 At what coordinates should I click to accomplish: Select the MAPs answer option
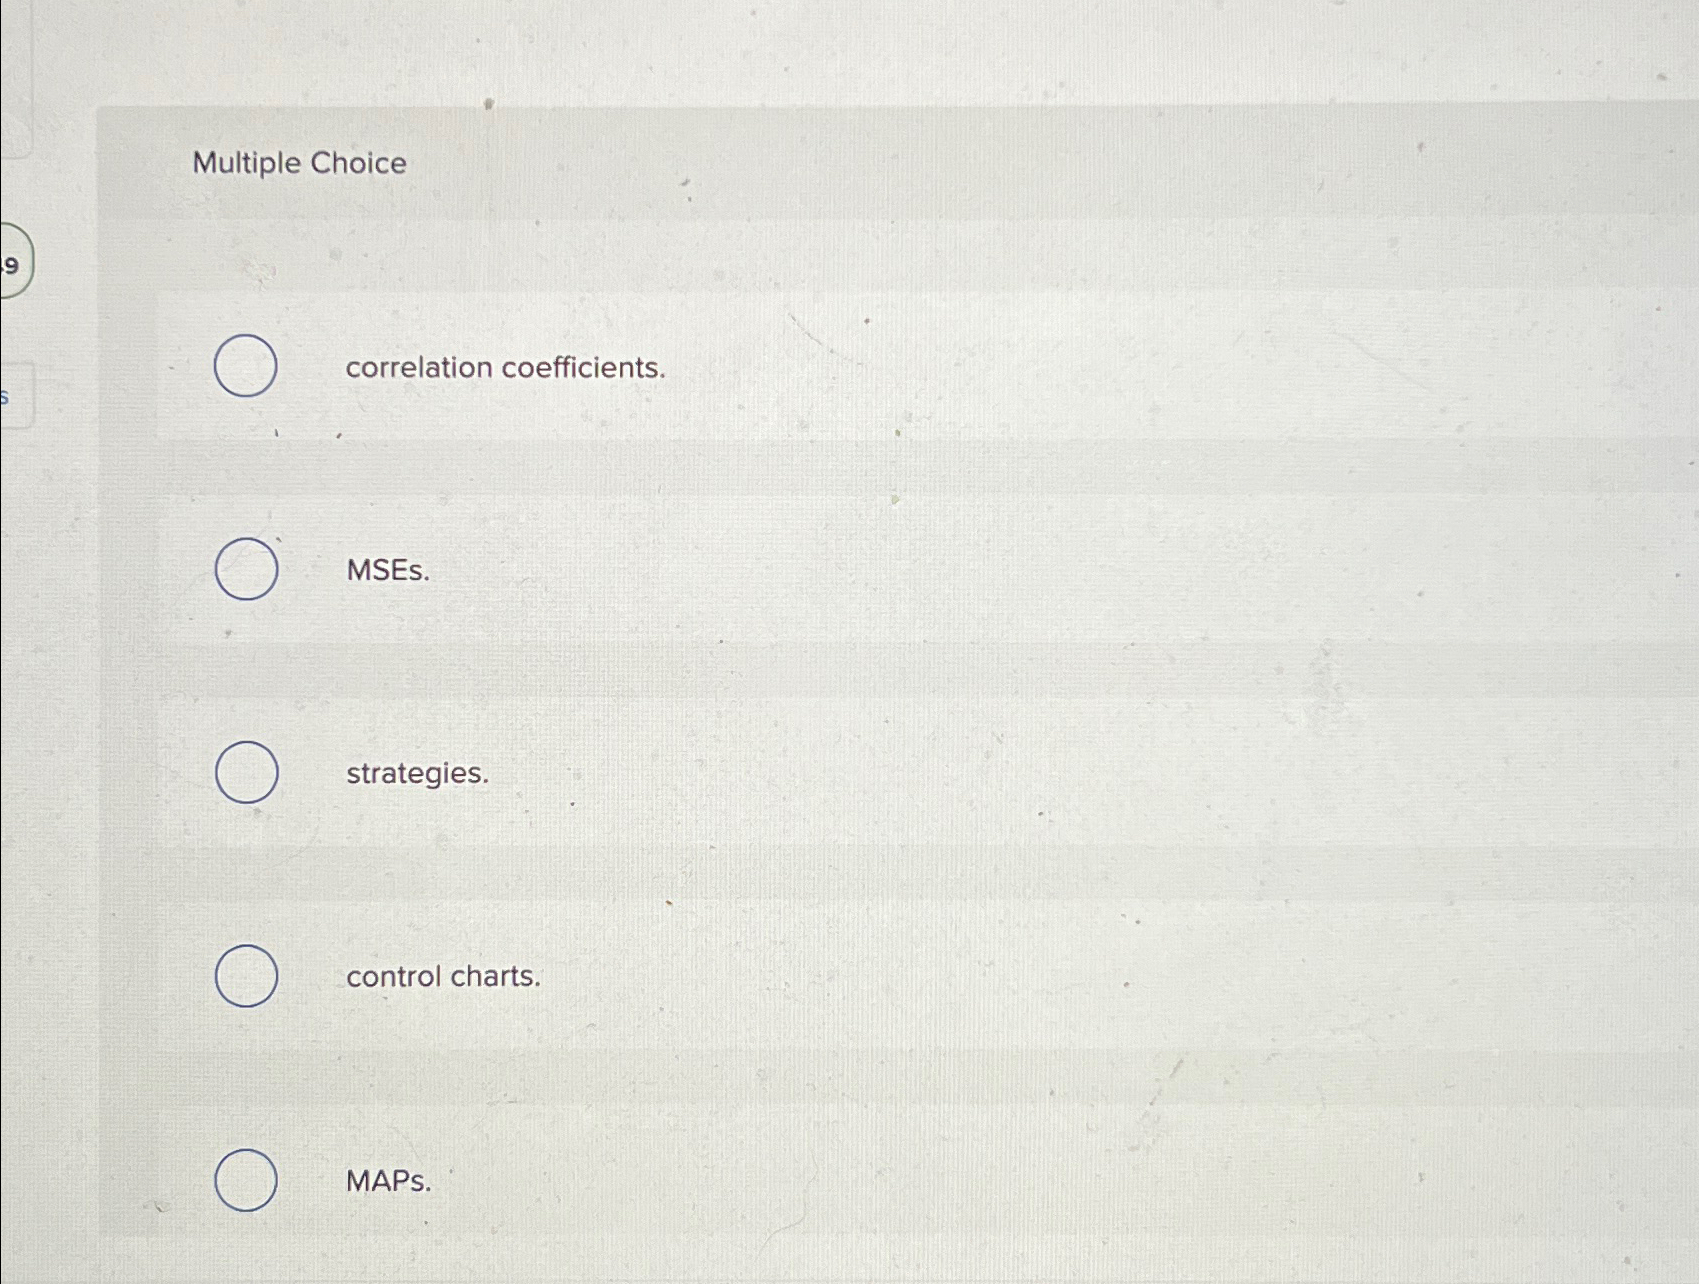coord(245,1181)
